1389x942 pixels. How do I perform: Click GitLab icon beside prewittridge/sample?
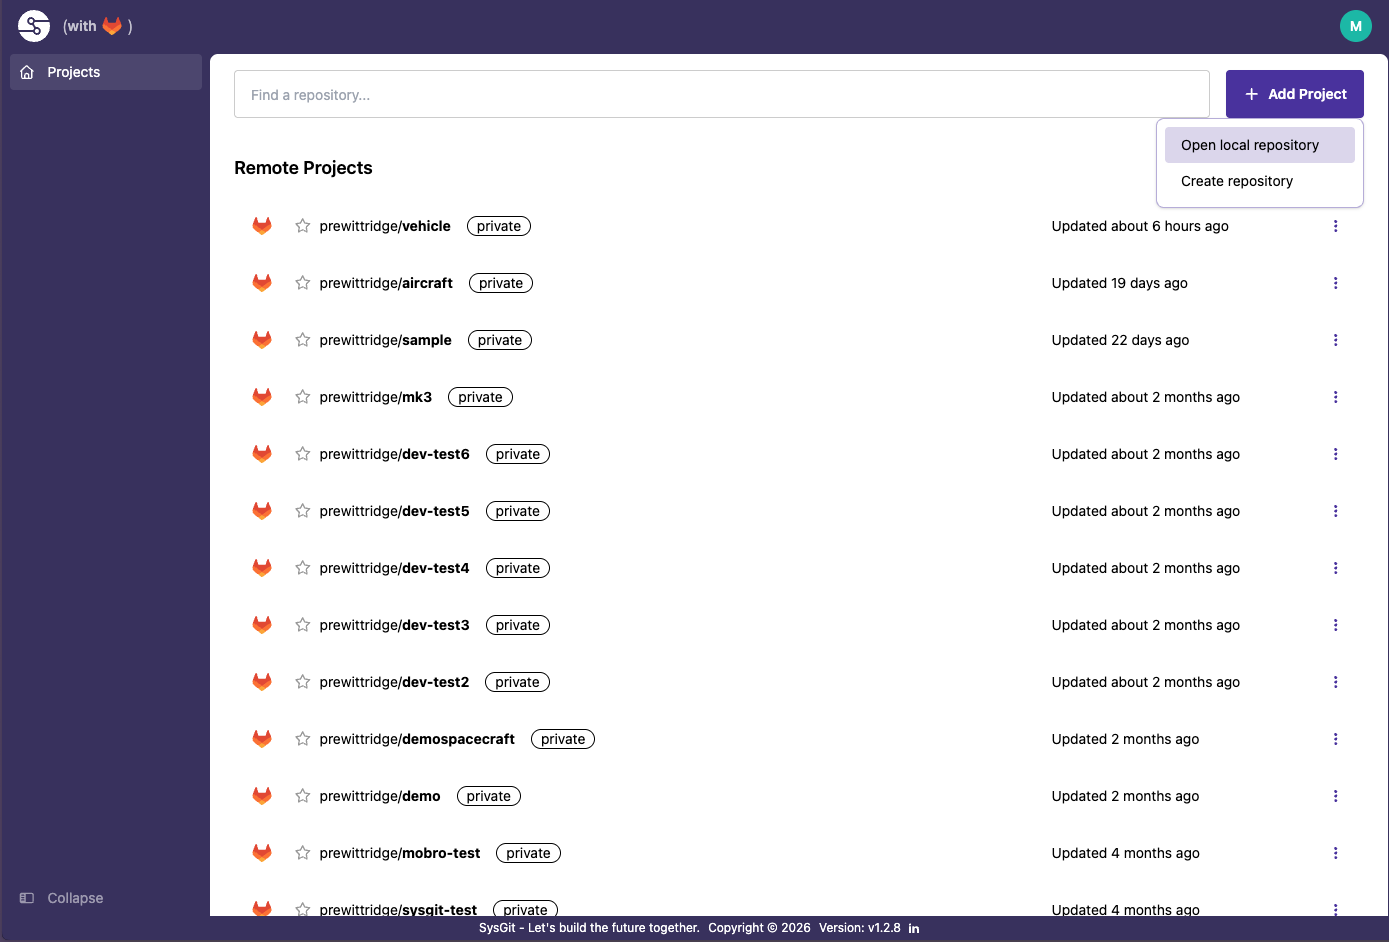pos(262,340)
